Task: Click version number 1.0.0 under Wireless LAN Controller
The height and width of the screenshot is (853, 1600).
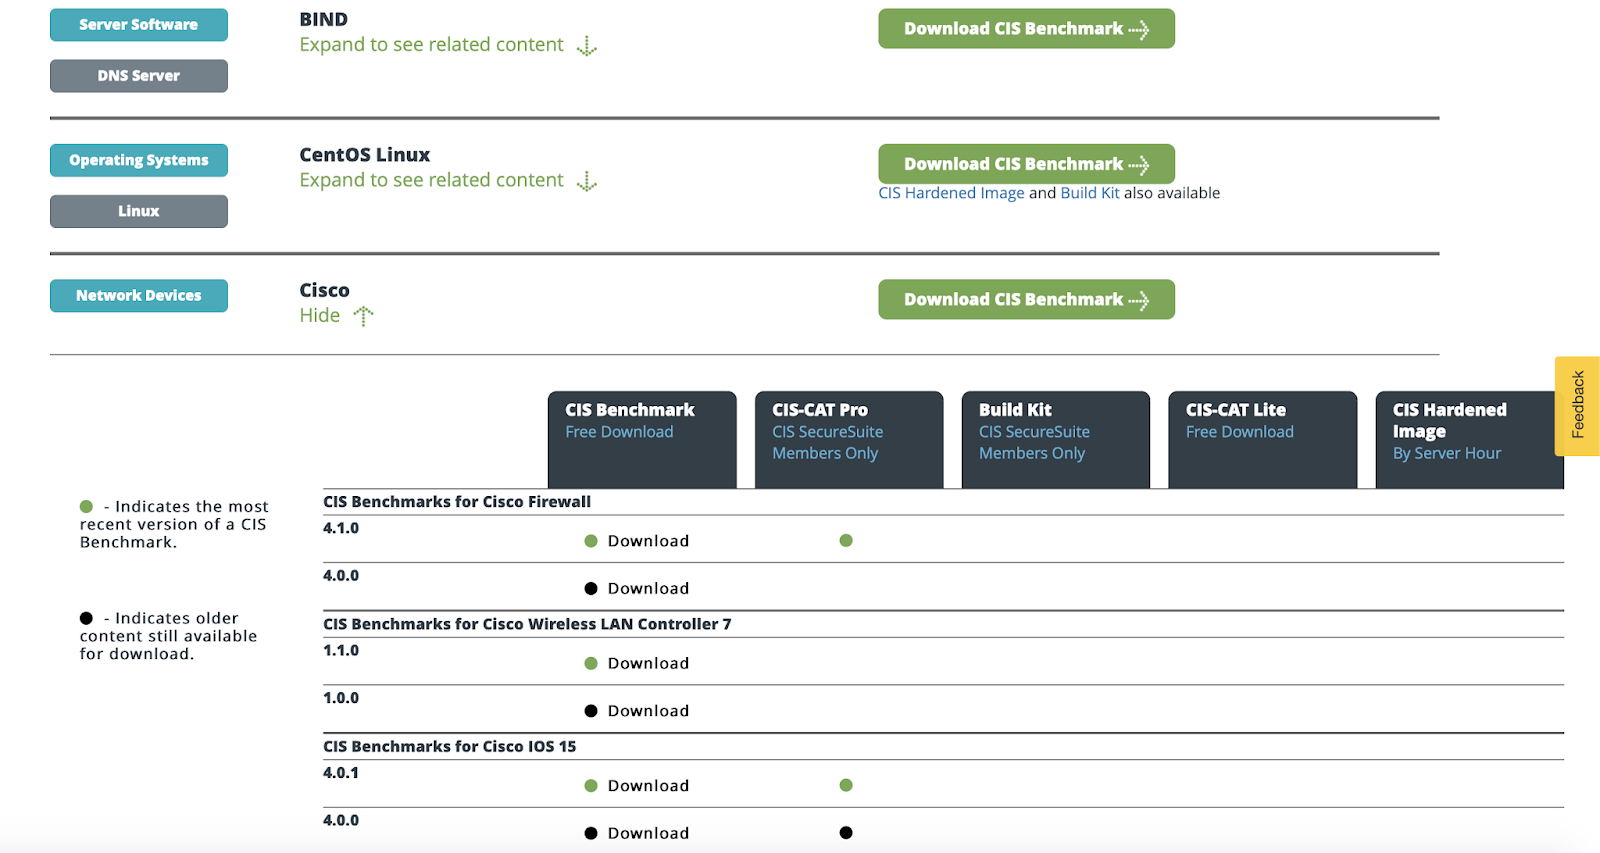Action: coord(341,698)
